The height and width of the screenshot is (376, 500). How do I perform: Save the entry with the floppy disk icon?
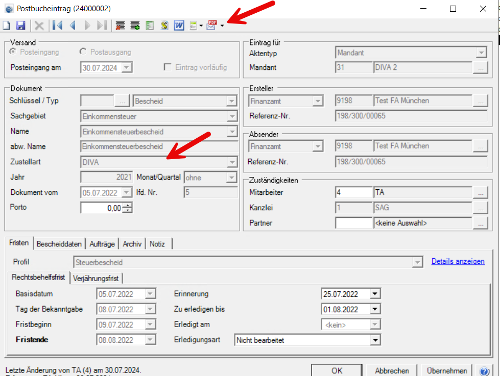click(x=21, y=26)
